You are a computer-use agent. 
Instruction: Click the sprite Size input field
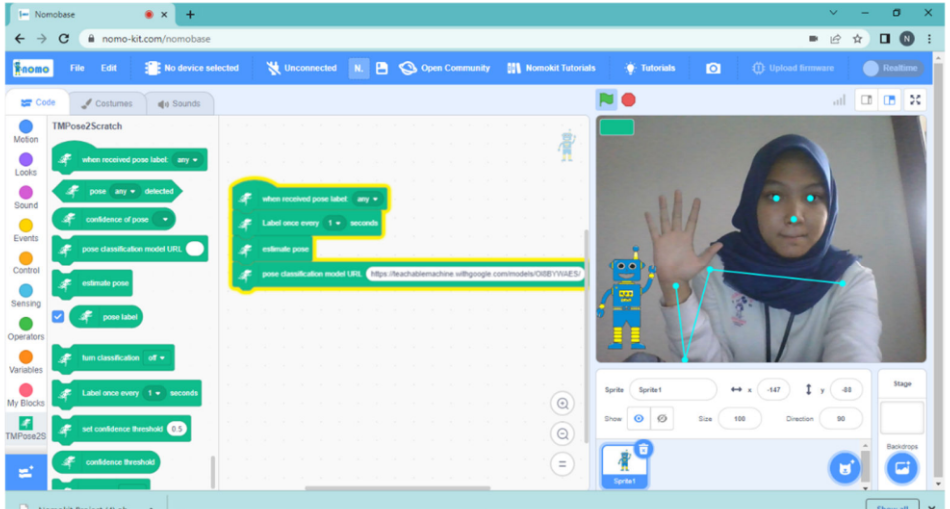pos(739,419)
